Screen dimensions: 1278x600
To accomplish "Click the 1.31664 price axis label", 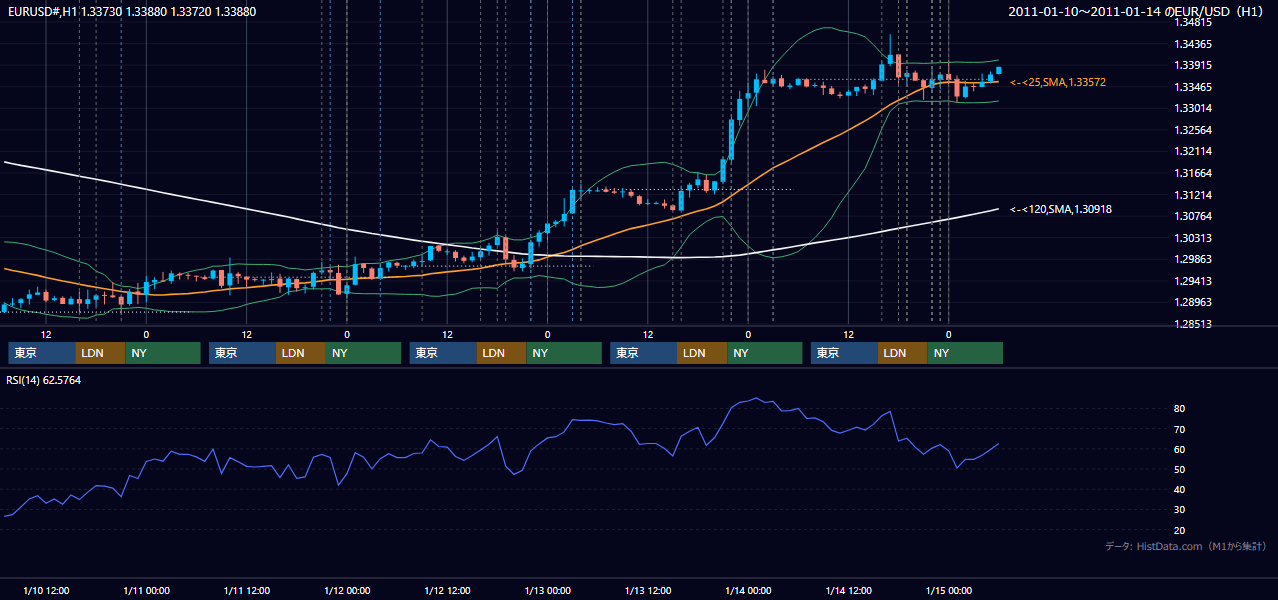I will (1193, 173).
